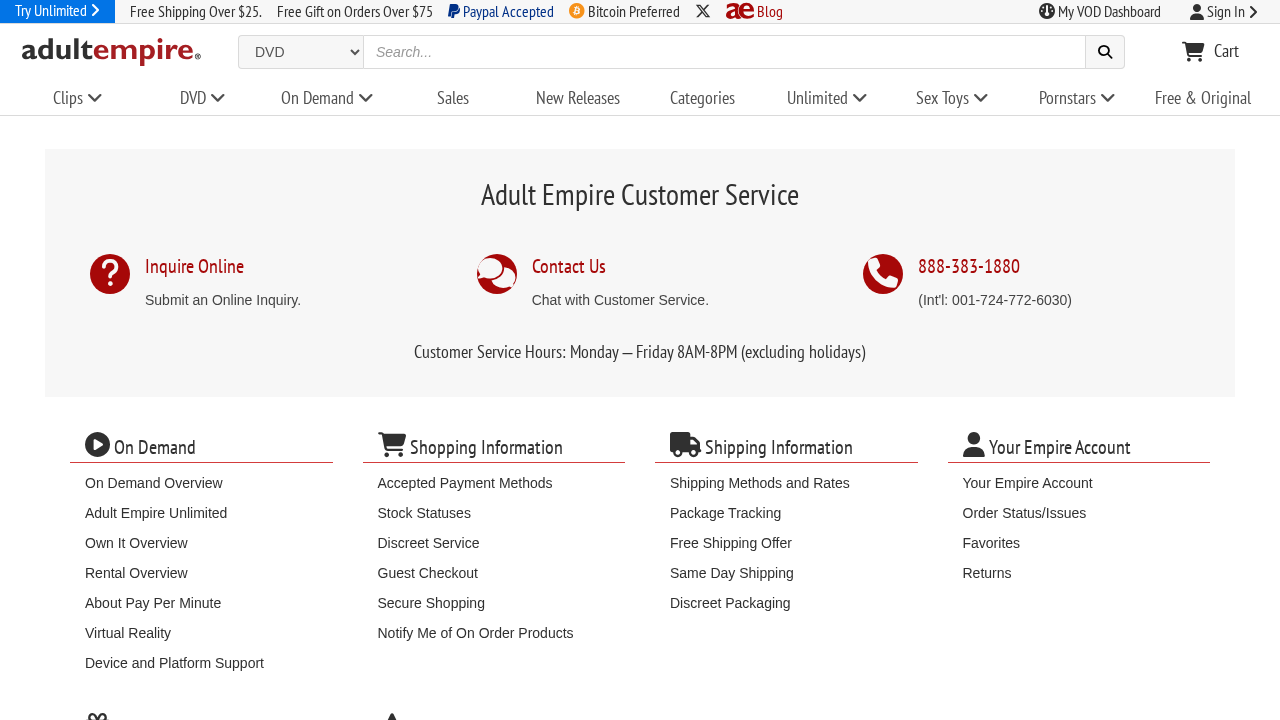Click the Cart text link
The height and width of the screenshot is (720, 1280).
pos(1226,51)
